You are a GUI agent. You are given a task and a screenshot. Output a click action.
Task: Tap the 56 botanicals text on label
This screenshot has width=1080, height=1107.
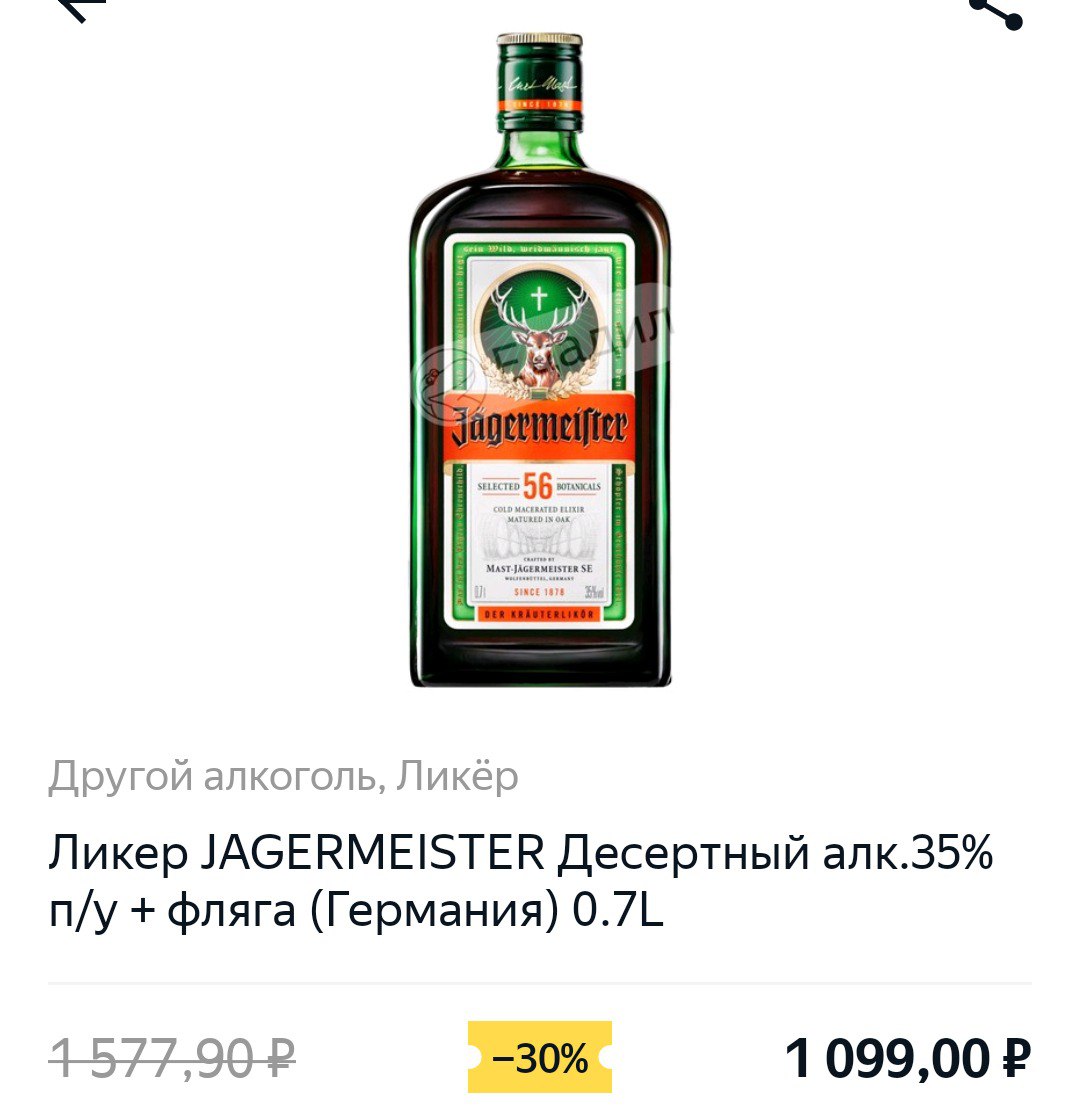click(539, 486)
